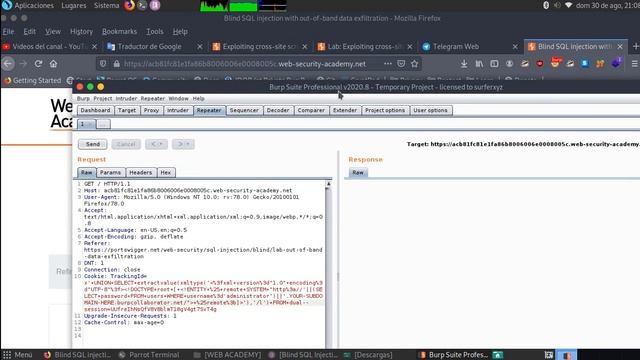640x360 pixels.
Task: Open the Decoder tab
Action: (278, 110)
